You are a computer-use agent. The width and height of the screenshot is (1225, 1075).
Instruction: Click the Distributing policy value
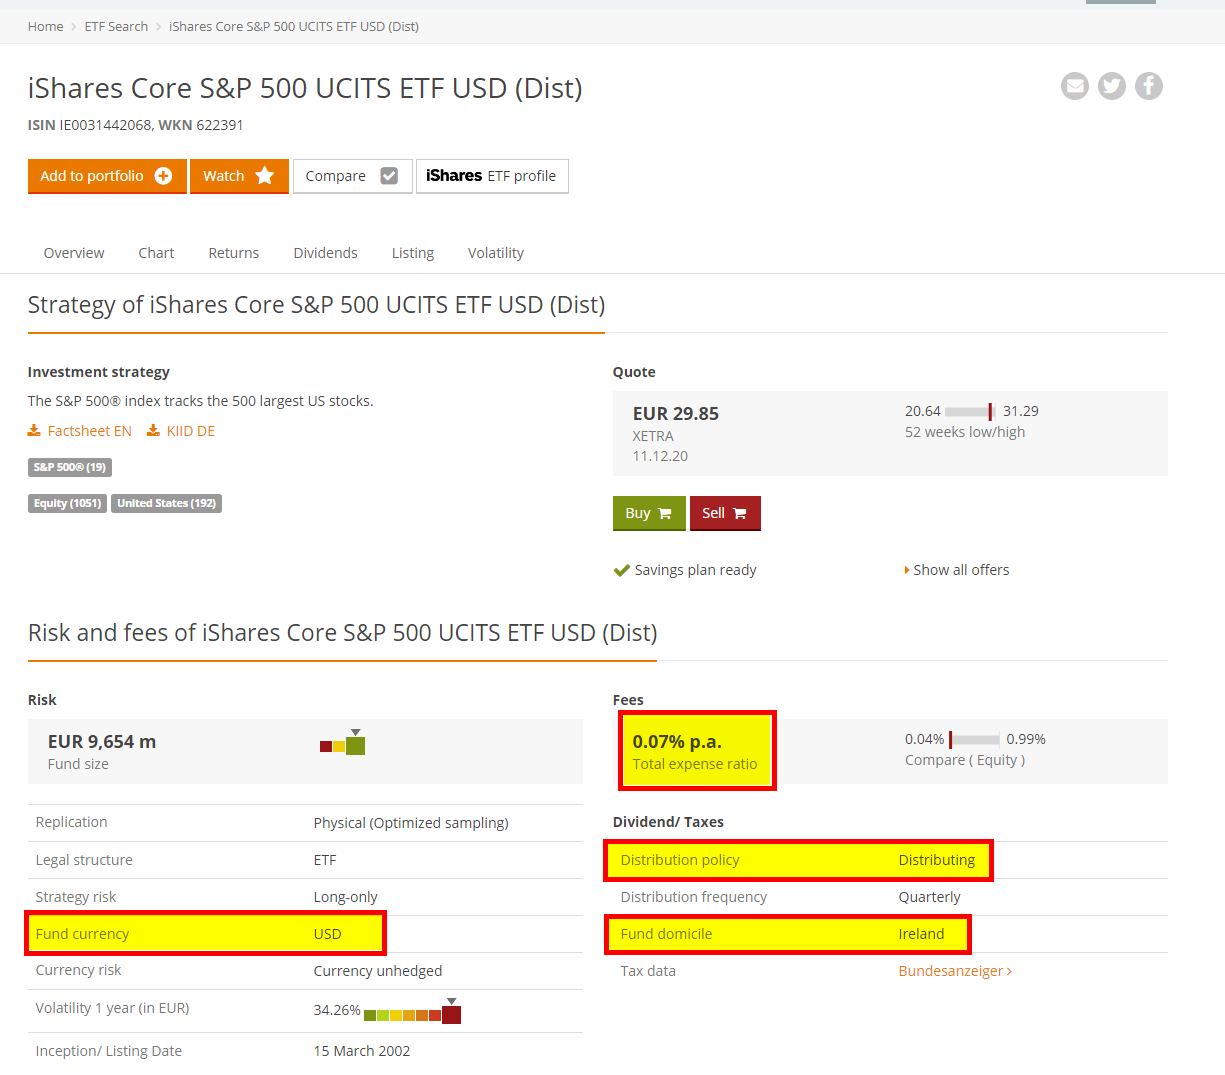click(937, 860)
